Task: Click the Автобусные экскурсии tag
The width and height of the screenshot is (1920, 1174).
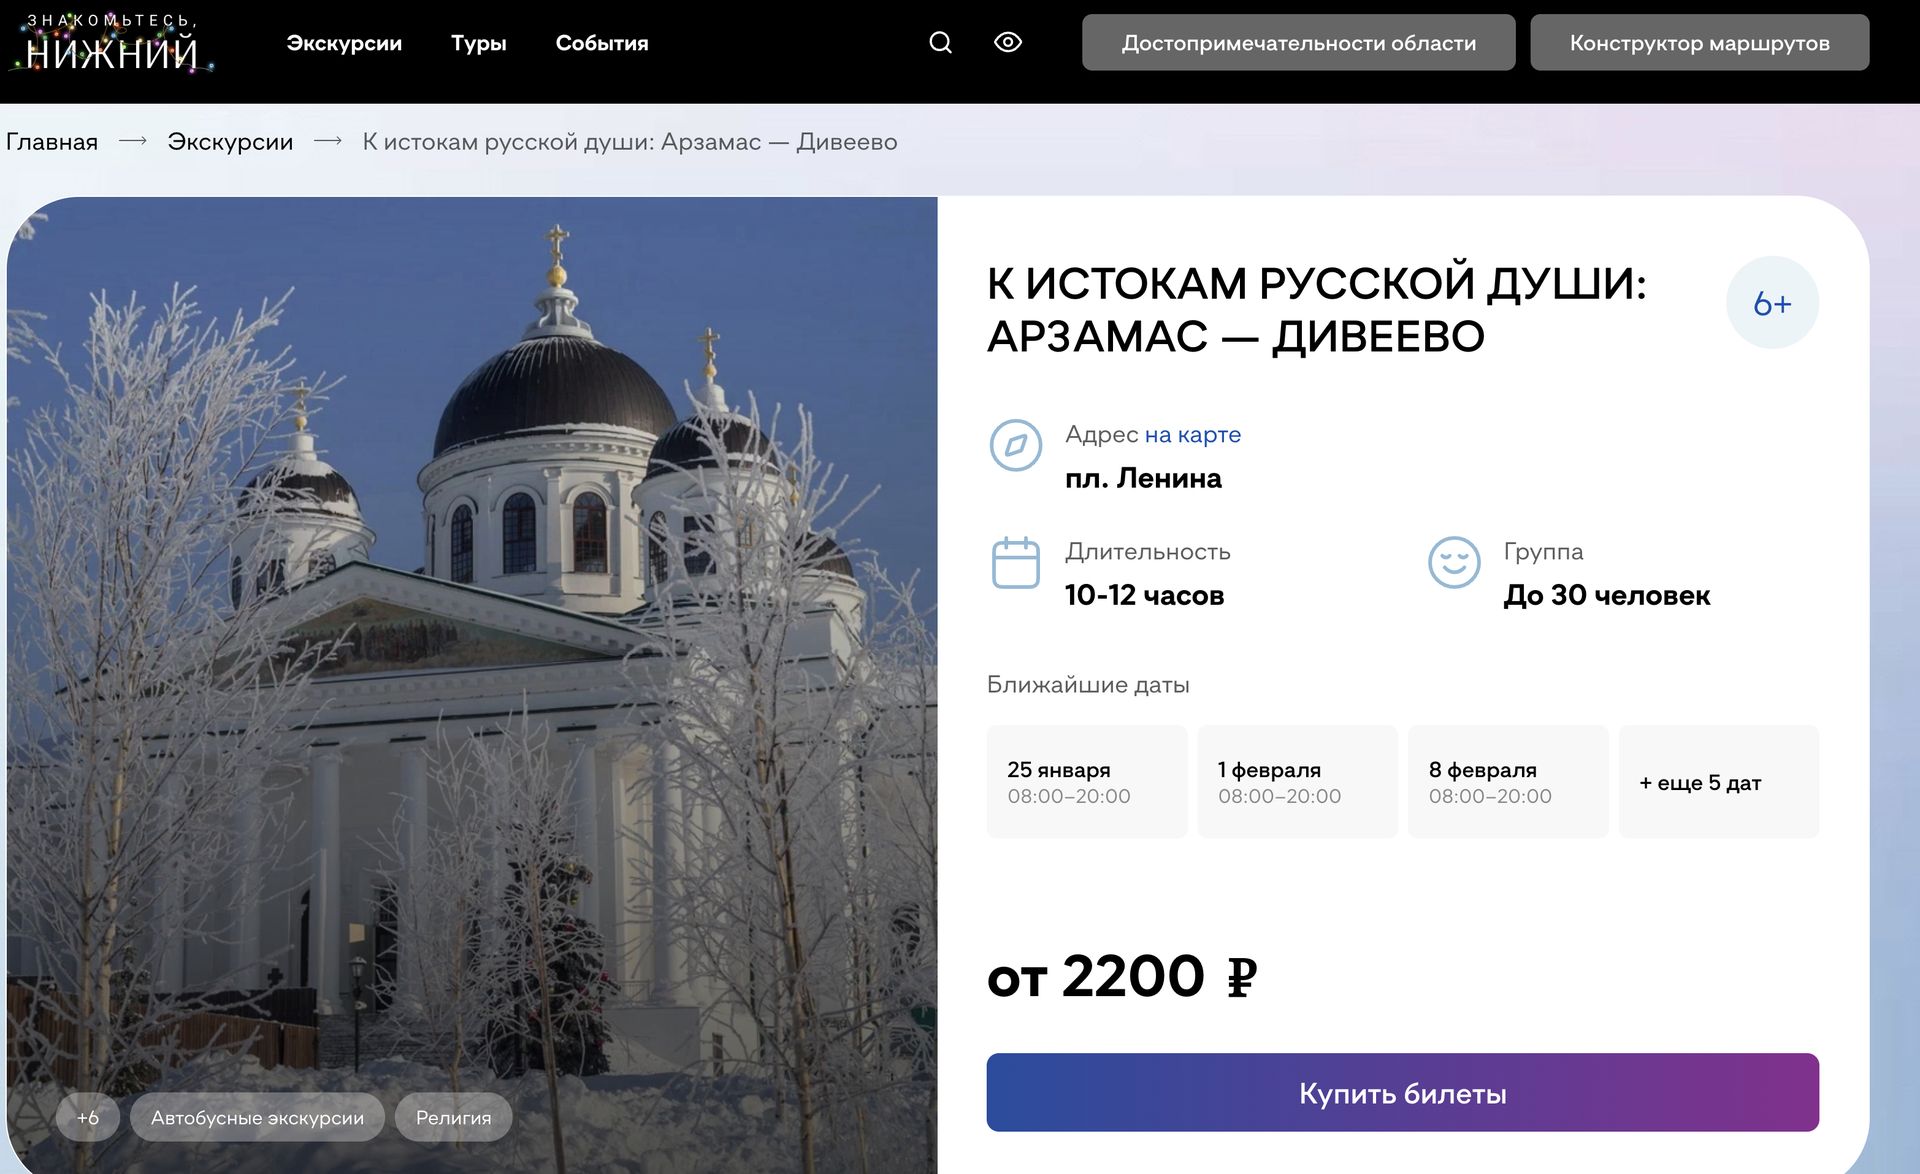Action: [257, 1117]
